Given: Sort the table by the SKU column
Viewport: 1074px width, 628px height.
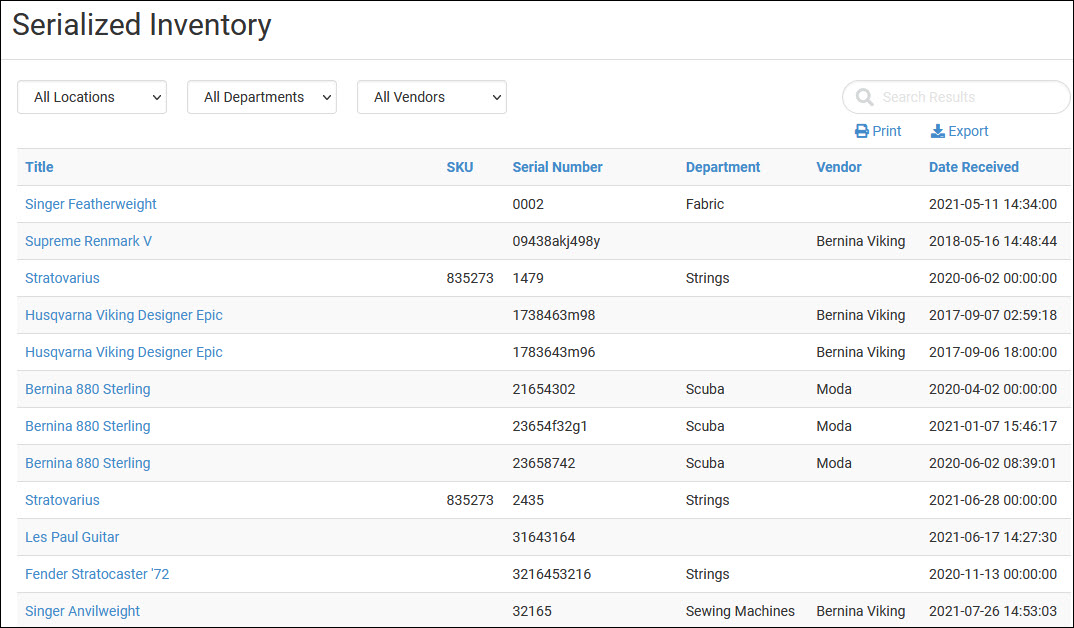Looking at the screenshot, I should tap(459, 167).
